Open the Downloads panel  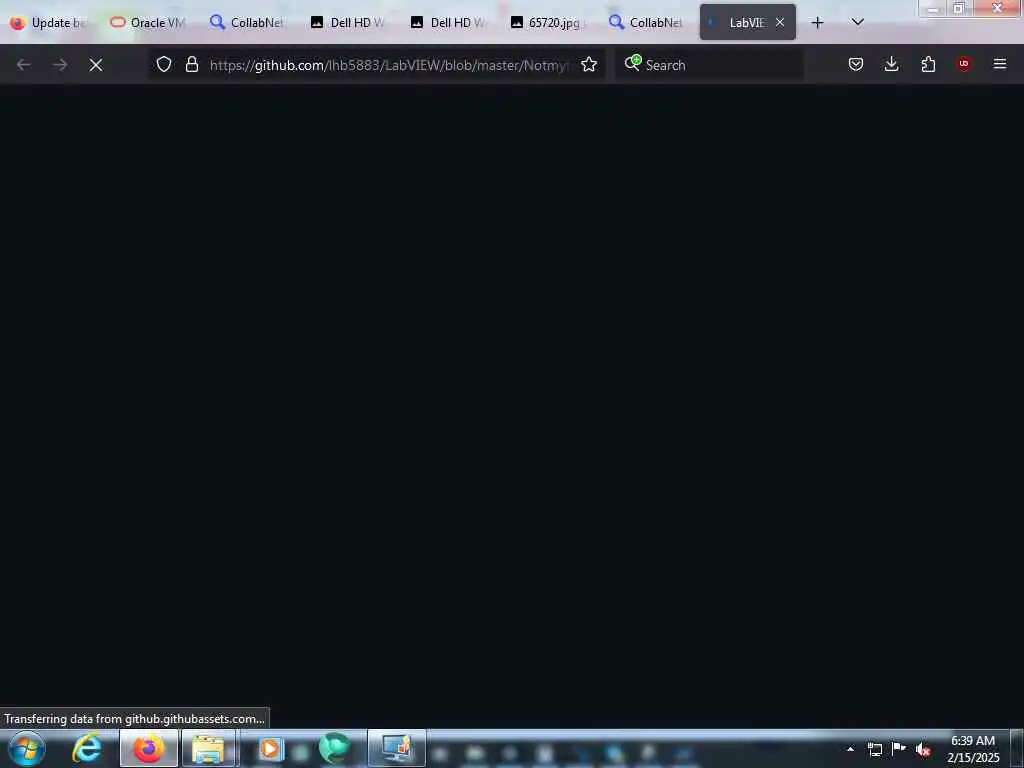tap(891, 64)
